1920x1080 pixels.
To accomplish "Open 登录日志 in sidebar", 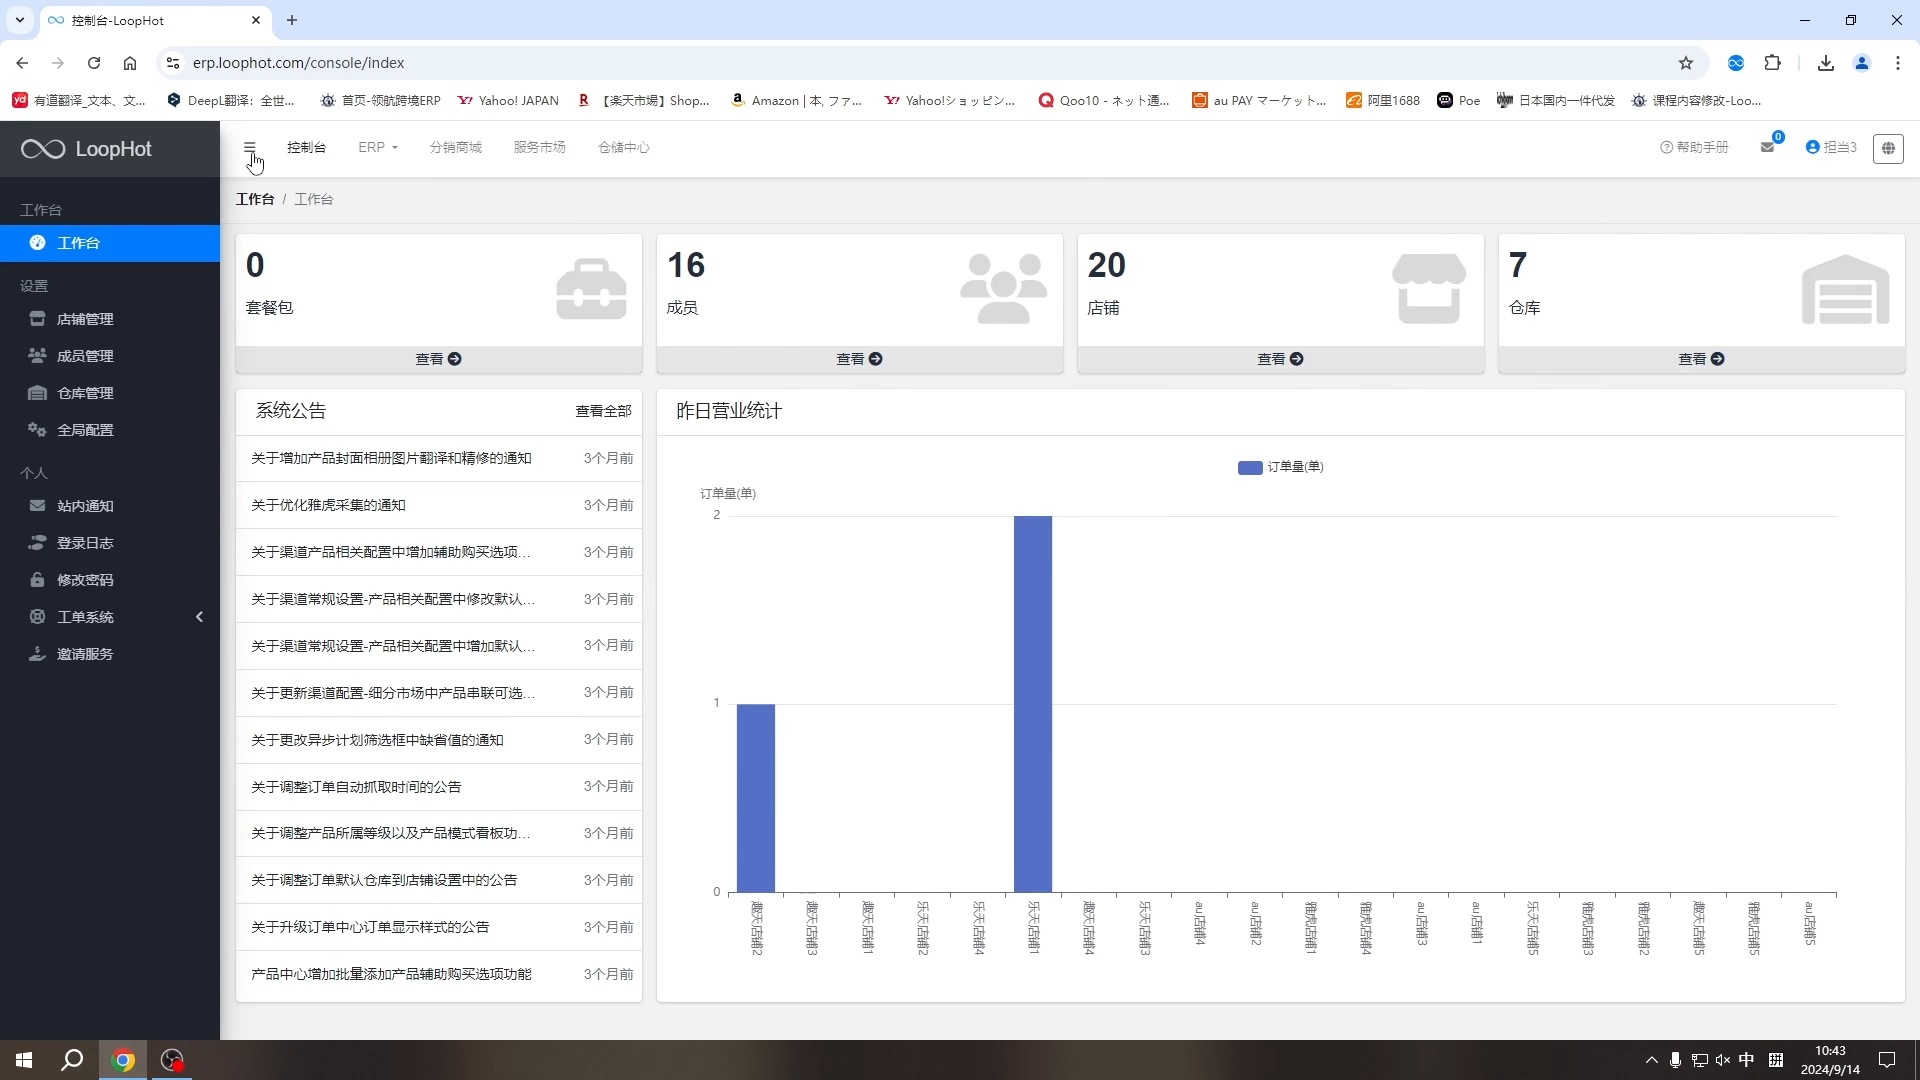I will coord(85,543).
